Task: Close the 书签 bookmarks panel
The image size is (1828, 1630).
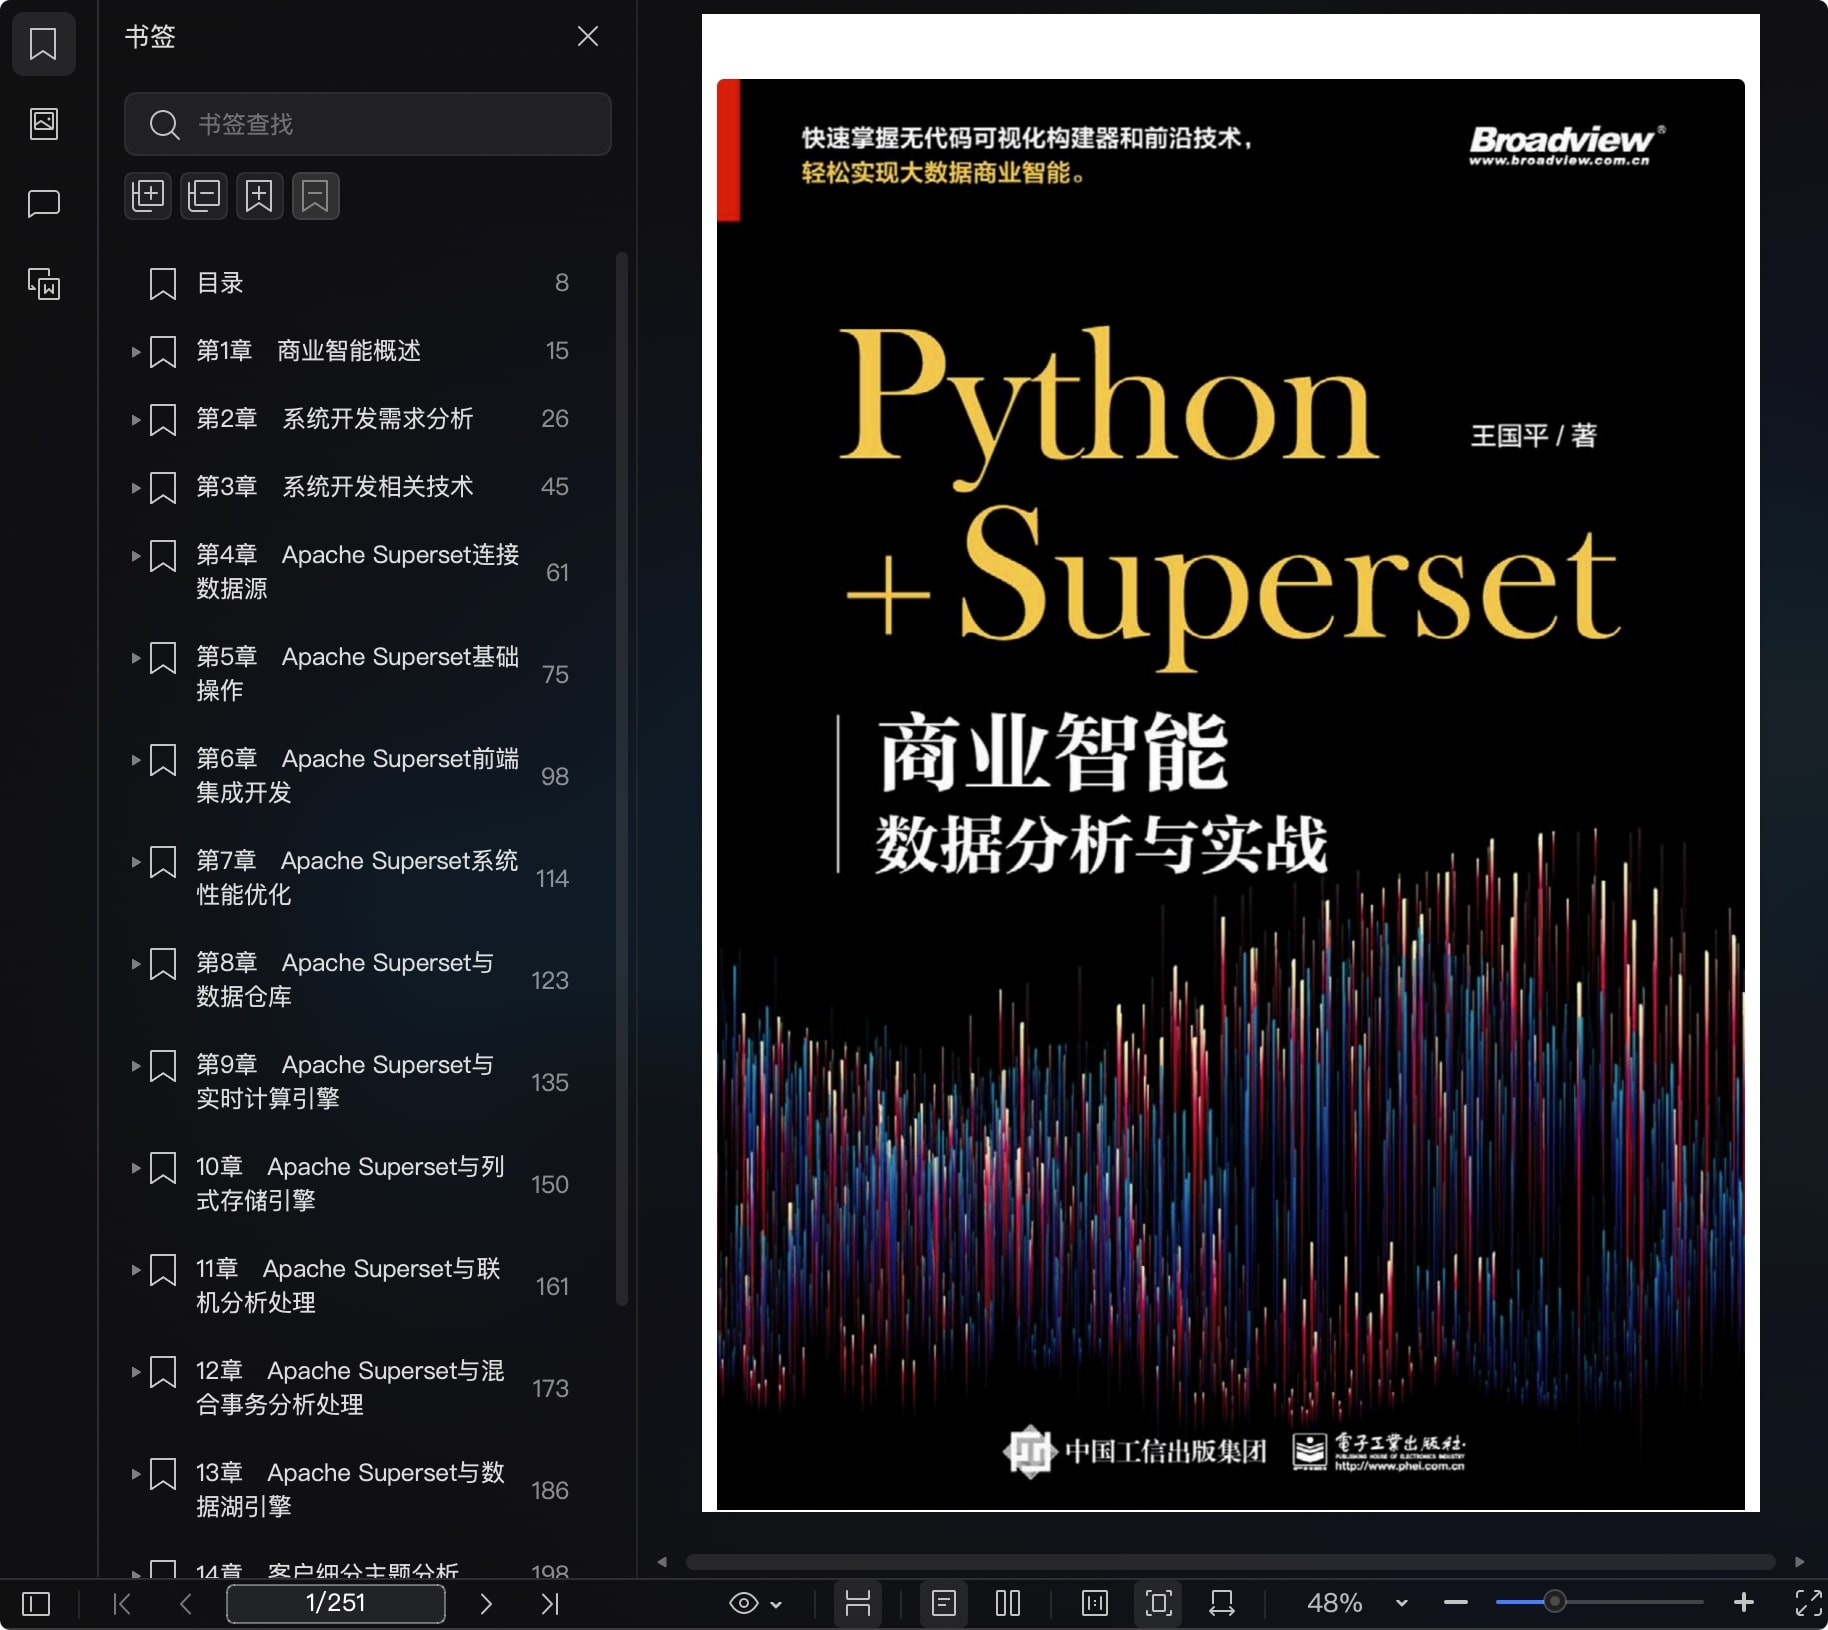Action: [588, 37]
